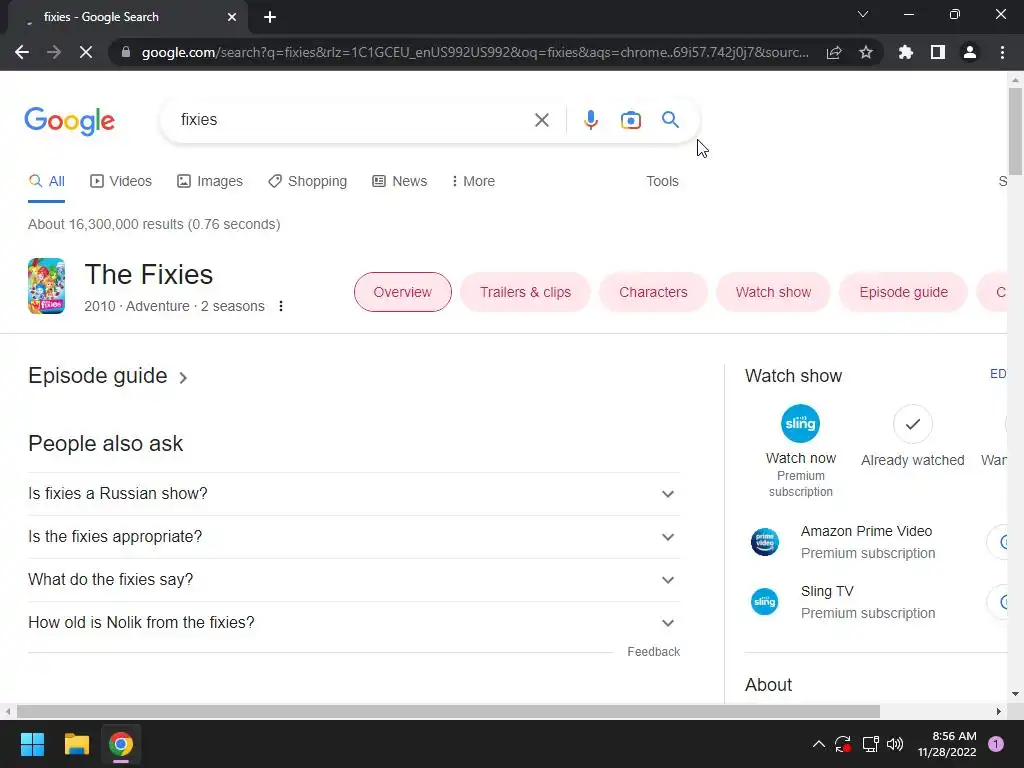Image resolution: width=1024 pixels, height=768 pixels.
Task: Click the Feedback link
Action: point(654,652)
